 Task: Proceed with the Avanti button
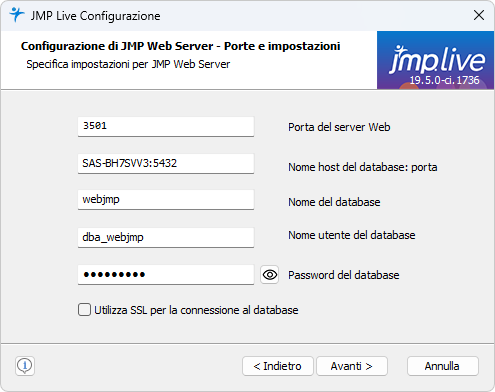pos(352,366)
